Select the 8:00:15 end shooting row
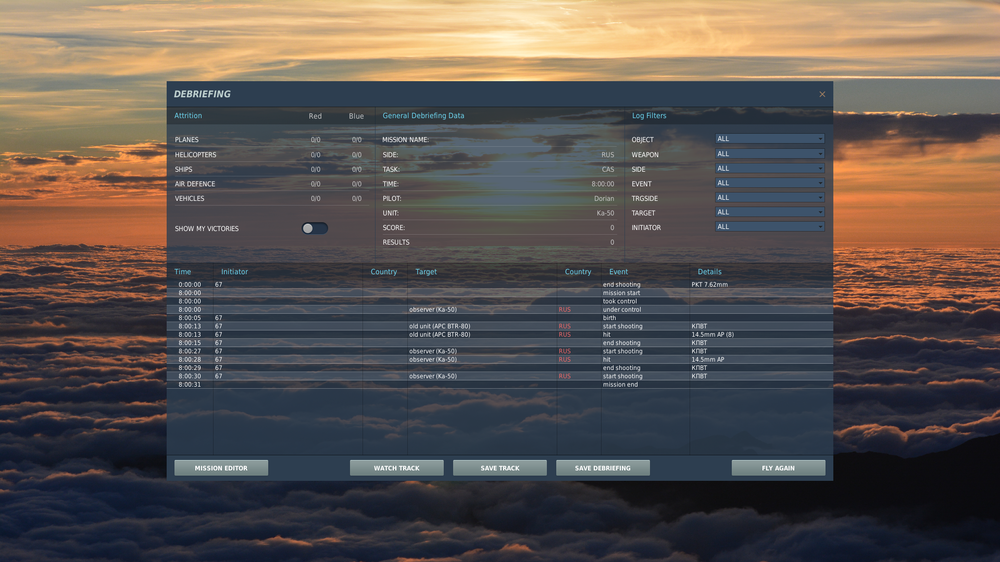 [500, 343]
